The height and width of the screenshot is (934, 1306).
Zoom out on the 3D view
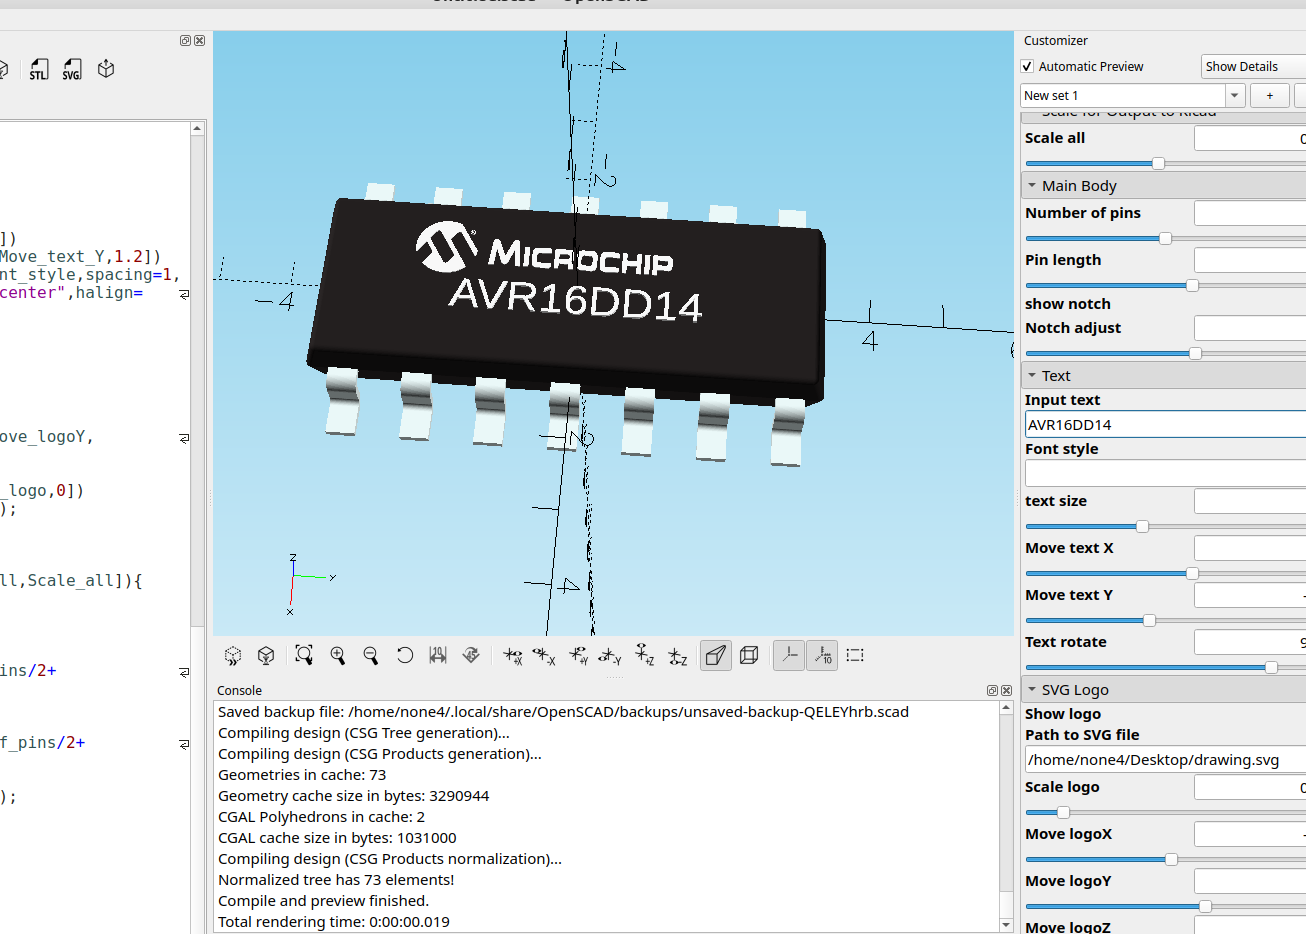371,655
